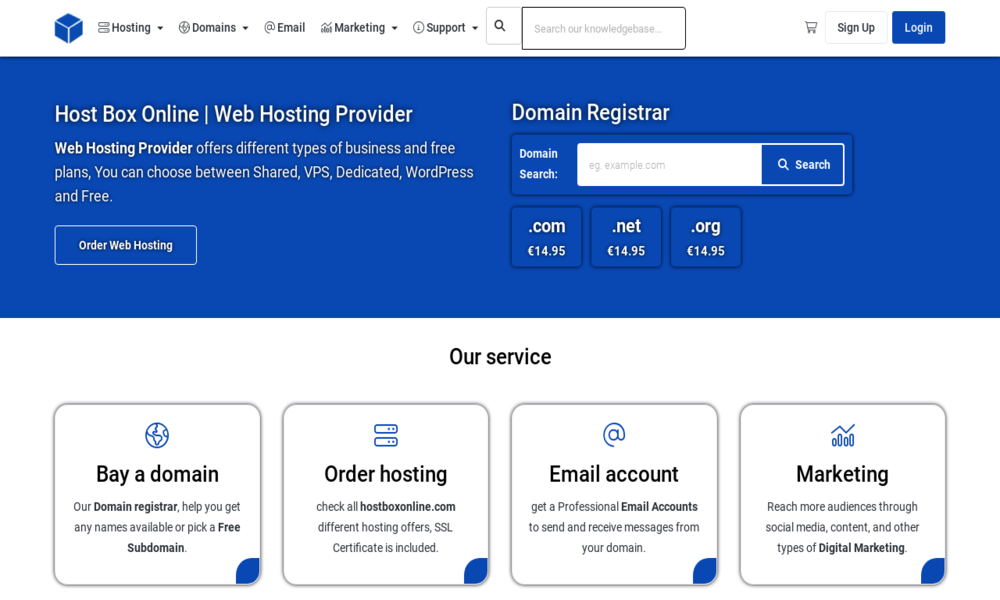The width and height of the screenshot is (1000, 600).
Task: Open the Domains dropdown menu
Action: coord(213,28)
